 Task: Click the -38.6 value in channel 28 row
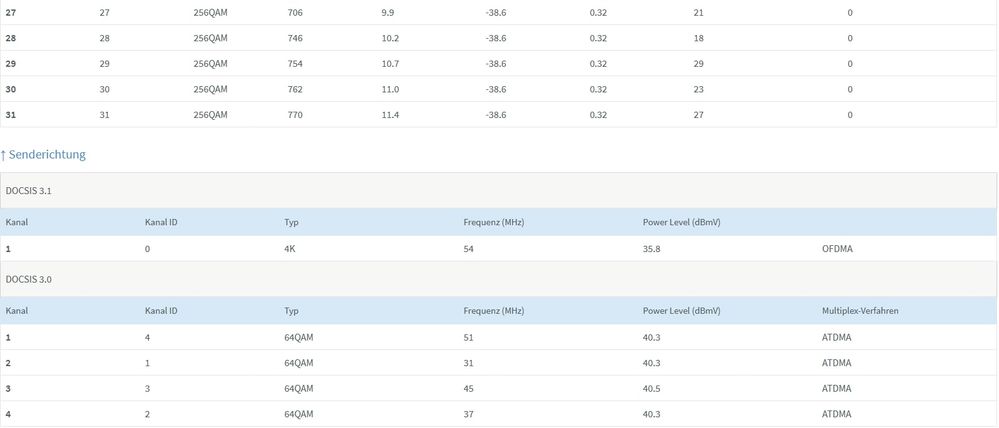[496, 38]
